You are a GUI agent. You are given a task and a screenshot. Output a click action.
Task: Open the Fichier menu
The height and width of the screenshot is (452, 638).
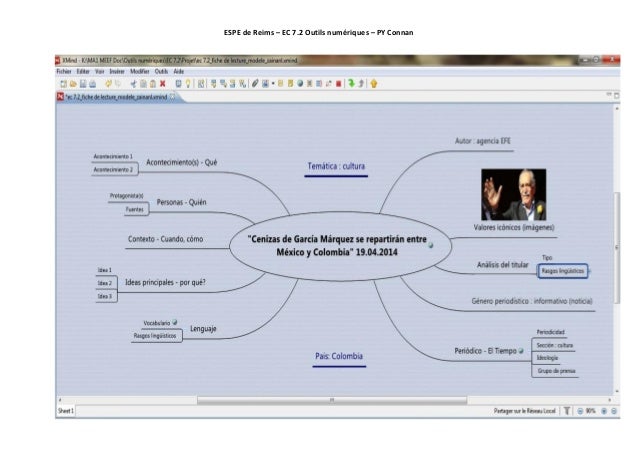64,71
